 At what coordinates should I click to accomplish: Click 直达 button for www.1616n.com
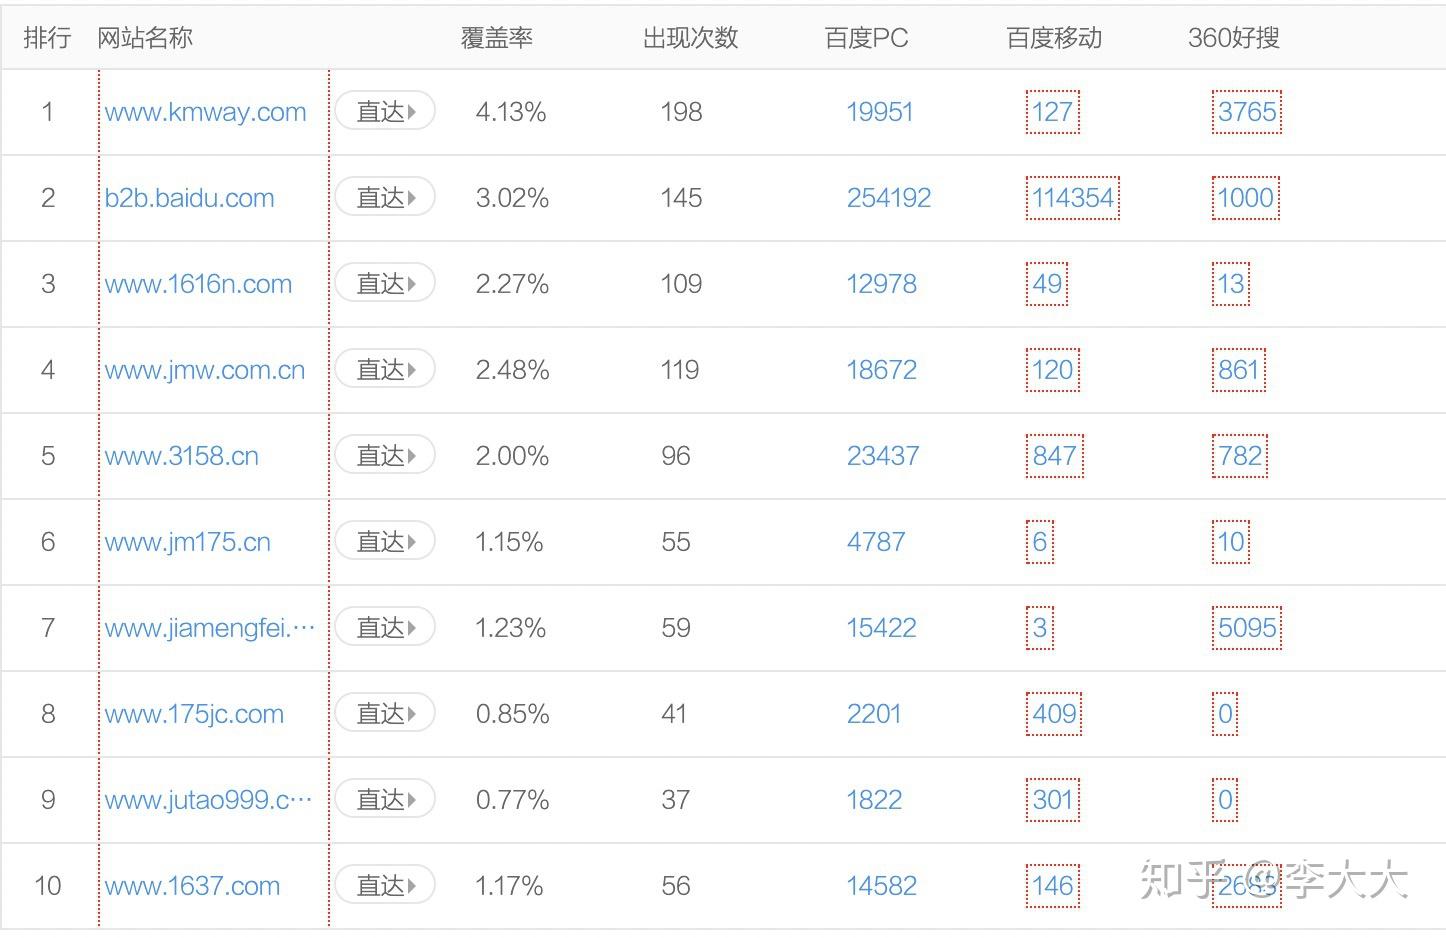tap(385, 283)
